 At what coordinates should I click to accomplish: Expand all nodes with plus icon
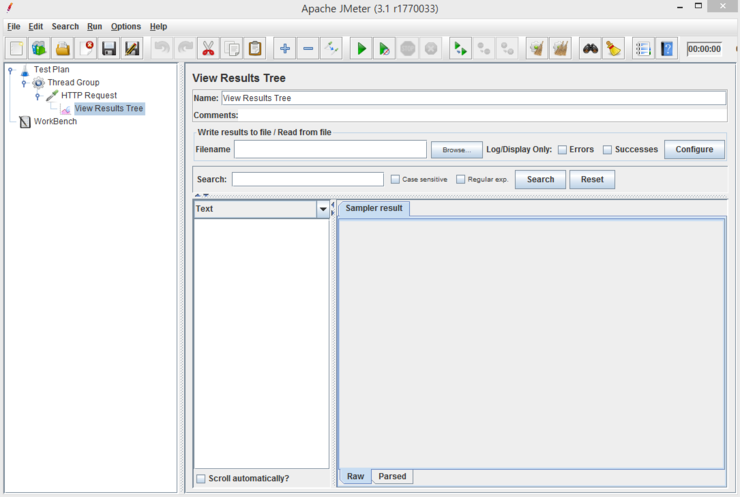[x=285, y=49]
